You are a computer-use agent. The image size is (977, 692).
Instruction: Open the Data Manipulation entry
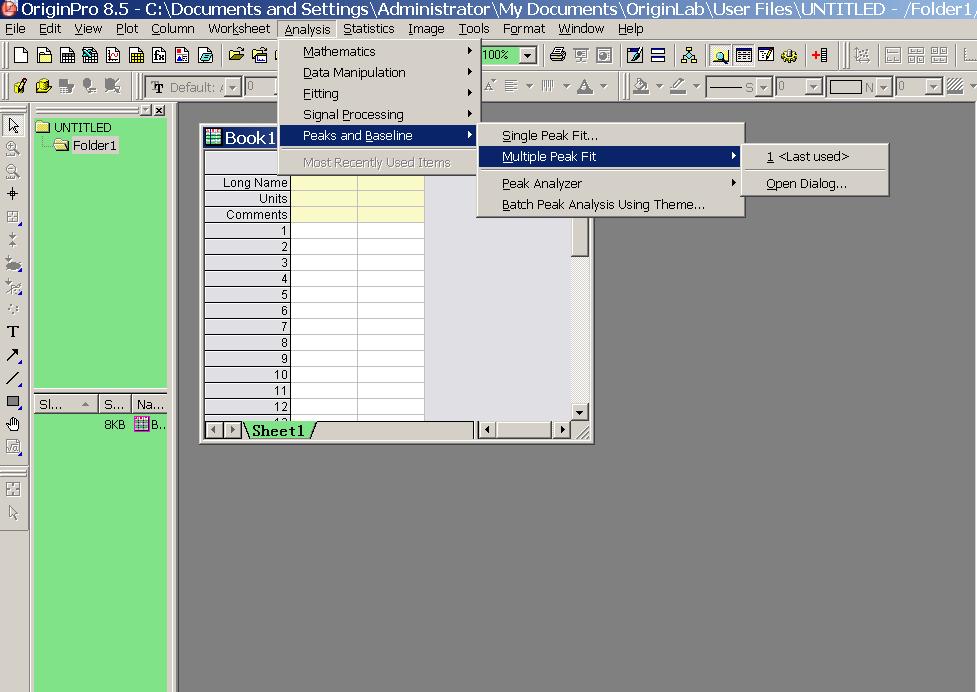[379, 73]
